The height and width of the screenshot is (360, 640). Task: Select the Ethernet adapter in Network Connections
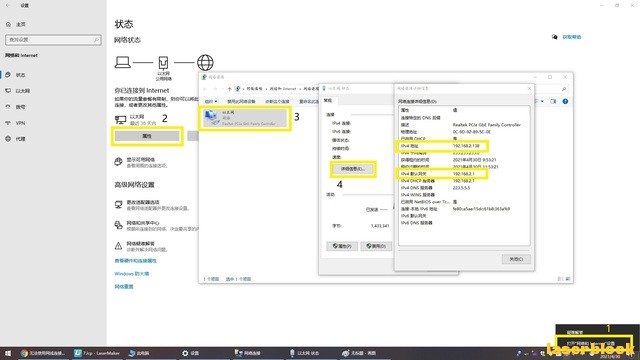coord(245,118)
